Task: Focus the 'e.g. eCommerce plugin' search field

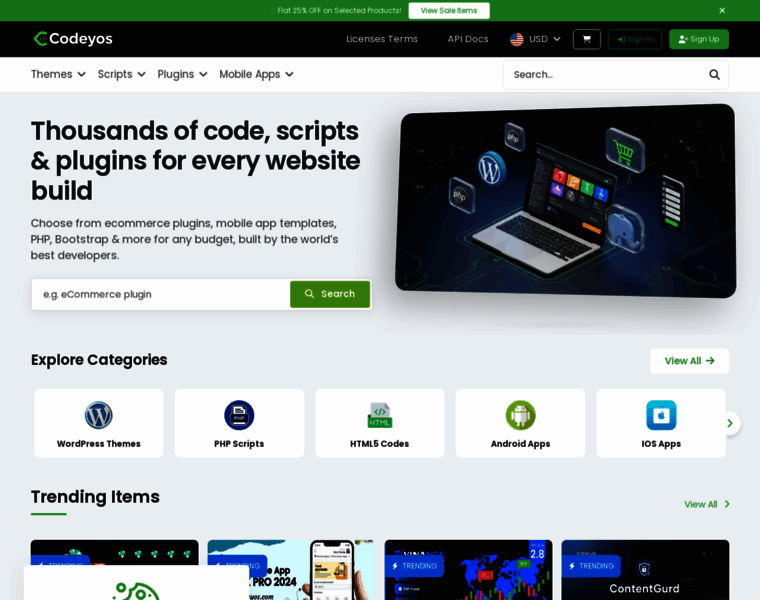Action: click(x=161, y=294)
